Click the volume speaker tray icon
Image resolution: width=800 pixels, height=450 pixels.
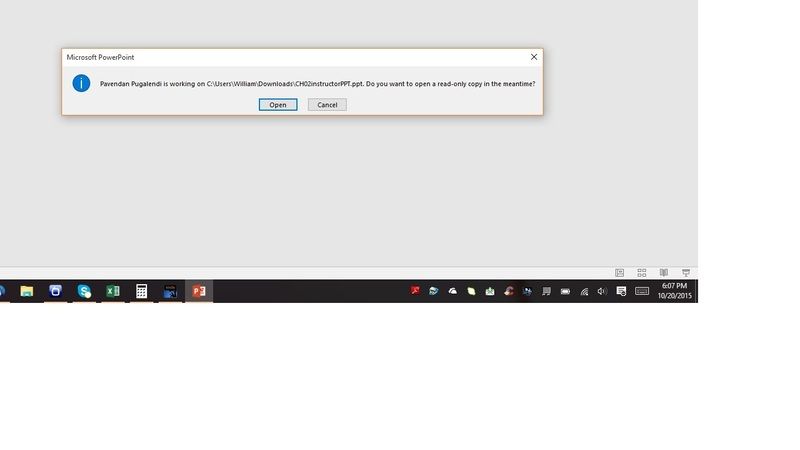pyautogui.click(x=602, y=291)
